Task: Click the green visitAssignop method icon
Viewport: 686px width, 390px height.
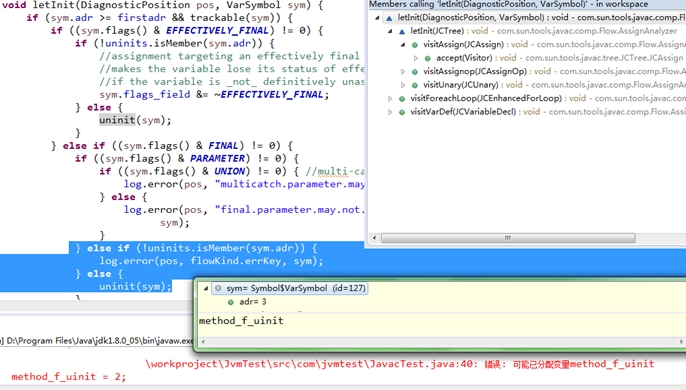Action: pyautogui.click(x=415, y=72)
